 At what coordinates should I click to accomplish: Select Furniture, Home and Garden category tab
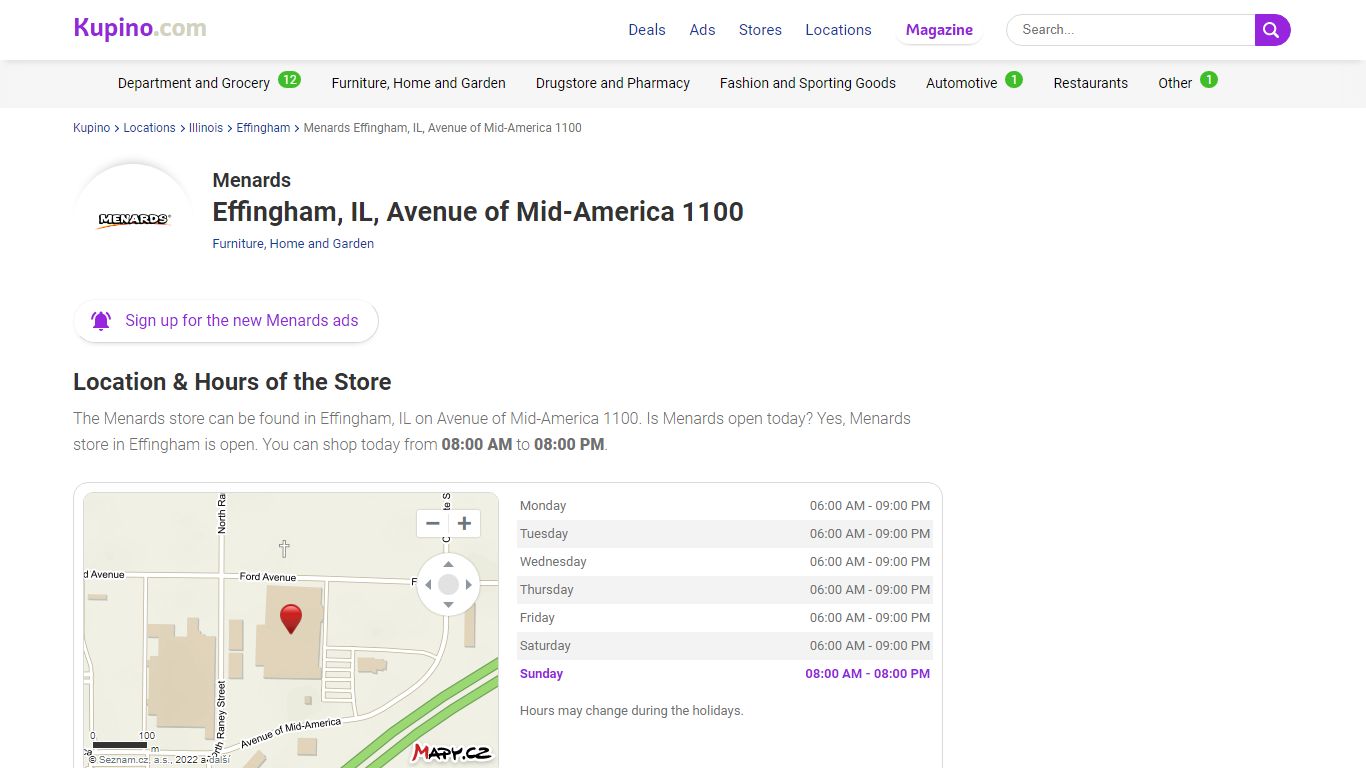419,83
